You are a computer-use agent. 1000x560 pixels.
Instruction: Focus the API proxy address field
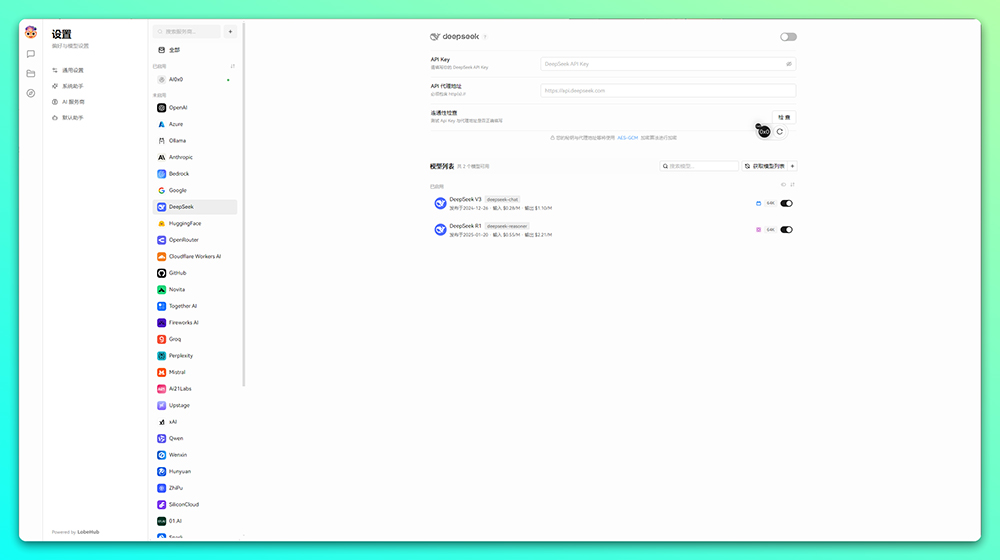pyautogui.click(x=668, y=91)
